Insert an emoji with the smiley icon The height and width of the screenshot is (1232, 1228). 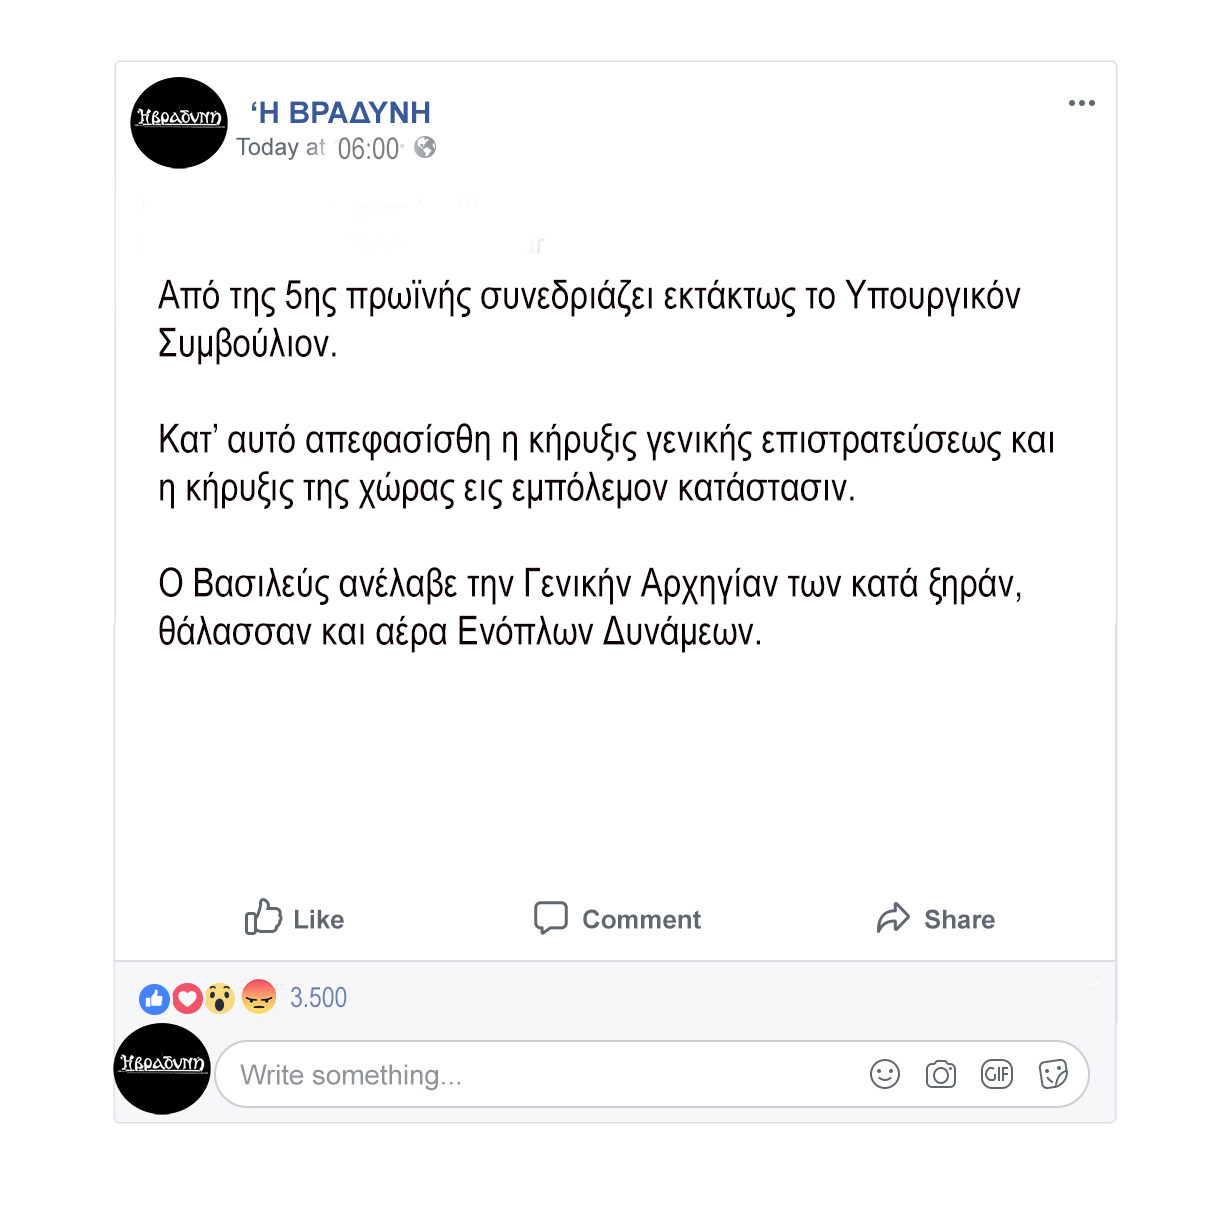tap(885, 1074)
